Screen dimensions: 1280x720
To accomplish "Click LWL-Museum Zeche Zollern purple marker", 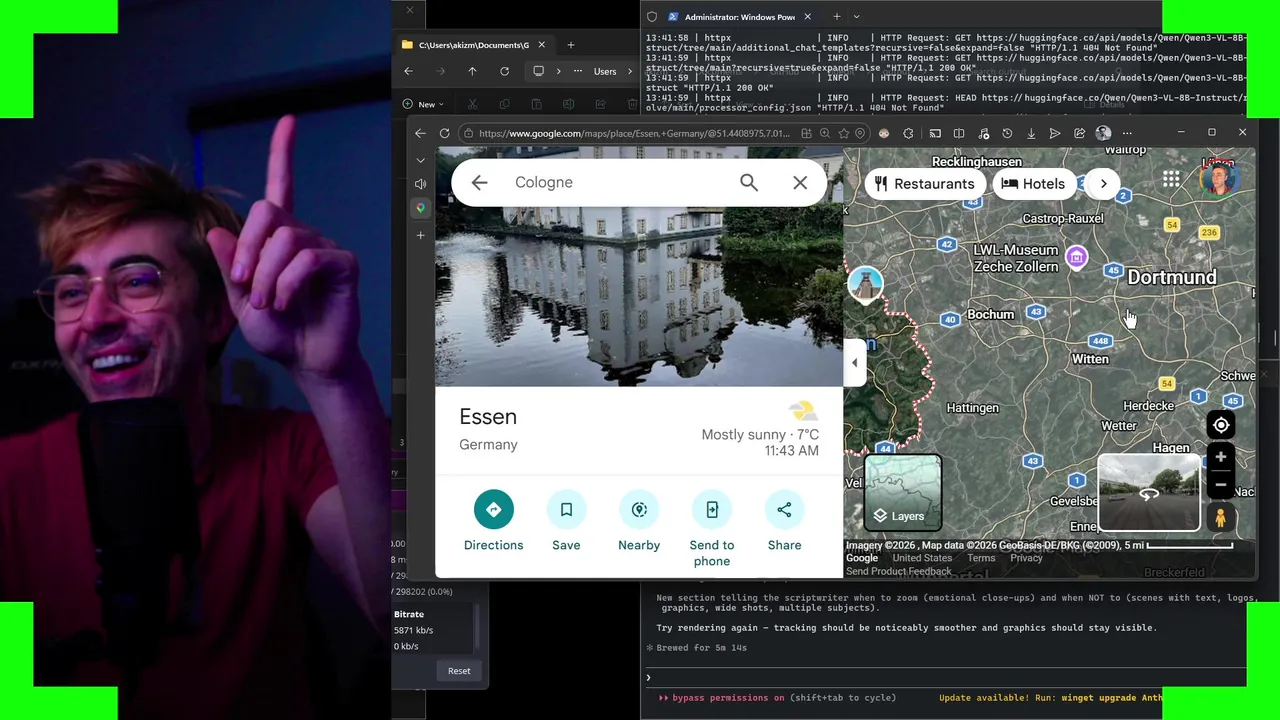I will (1076, 258).
